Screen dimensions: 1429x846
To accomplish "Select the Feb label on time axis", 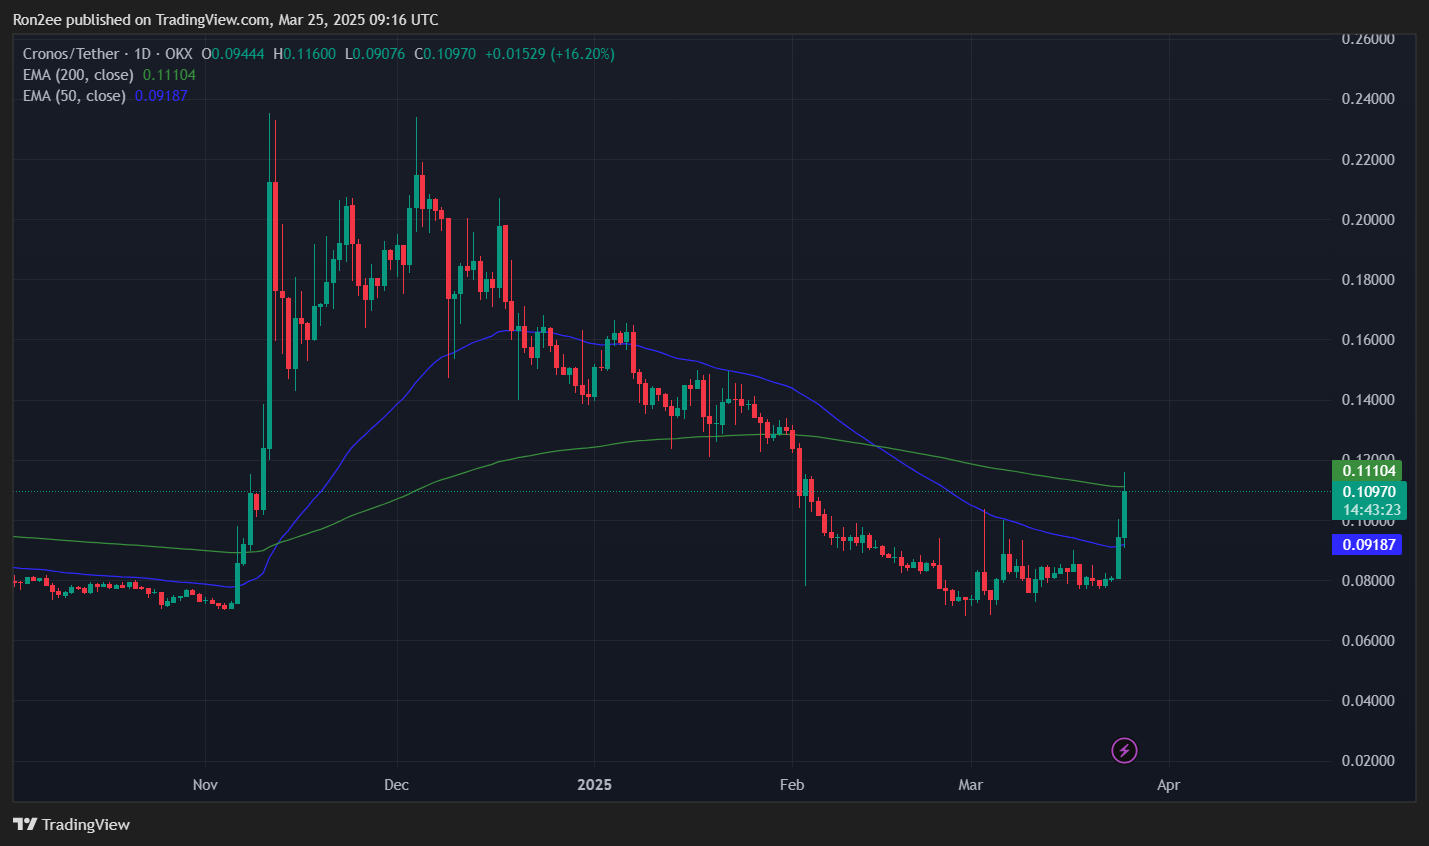I will (x=792, y=785).
